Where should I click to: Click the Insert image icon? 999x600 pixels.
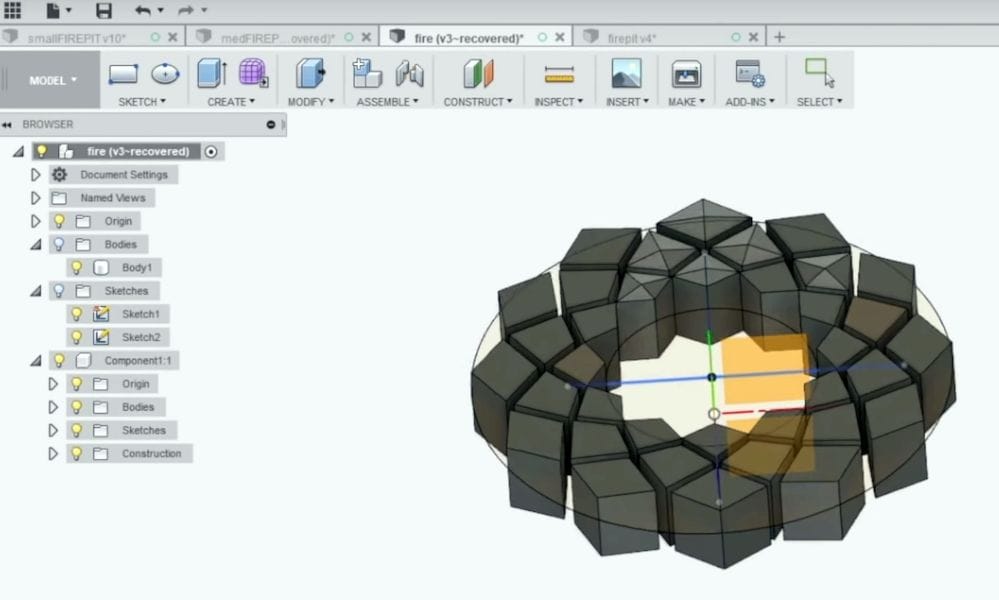point(626,74)
